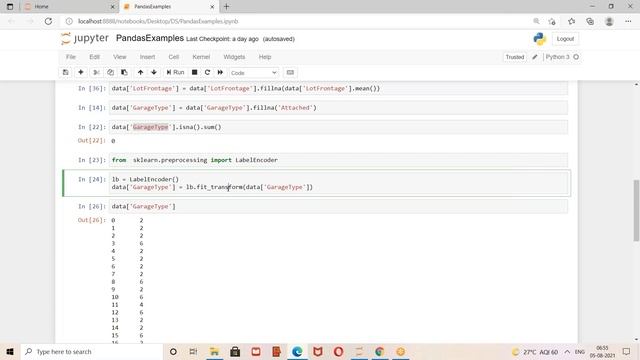Open the command palette keyboard icon
Screen dimensions: 640x360
pyautogui.click(x=290, y=72)
